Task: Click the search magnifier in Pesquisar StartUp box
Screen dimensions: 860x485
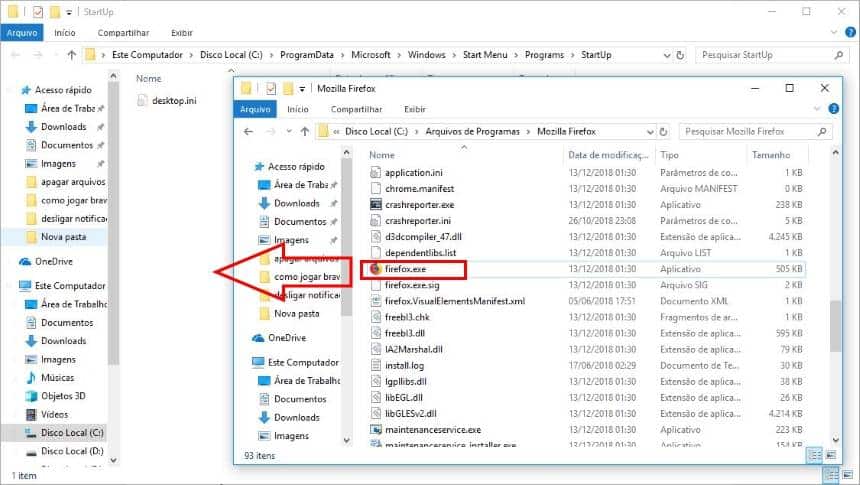Action: (839, 55)
